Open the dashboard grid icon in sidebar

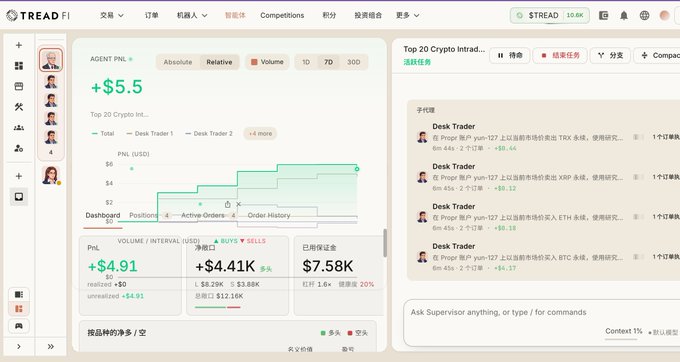click(19, 65)
